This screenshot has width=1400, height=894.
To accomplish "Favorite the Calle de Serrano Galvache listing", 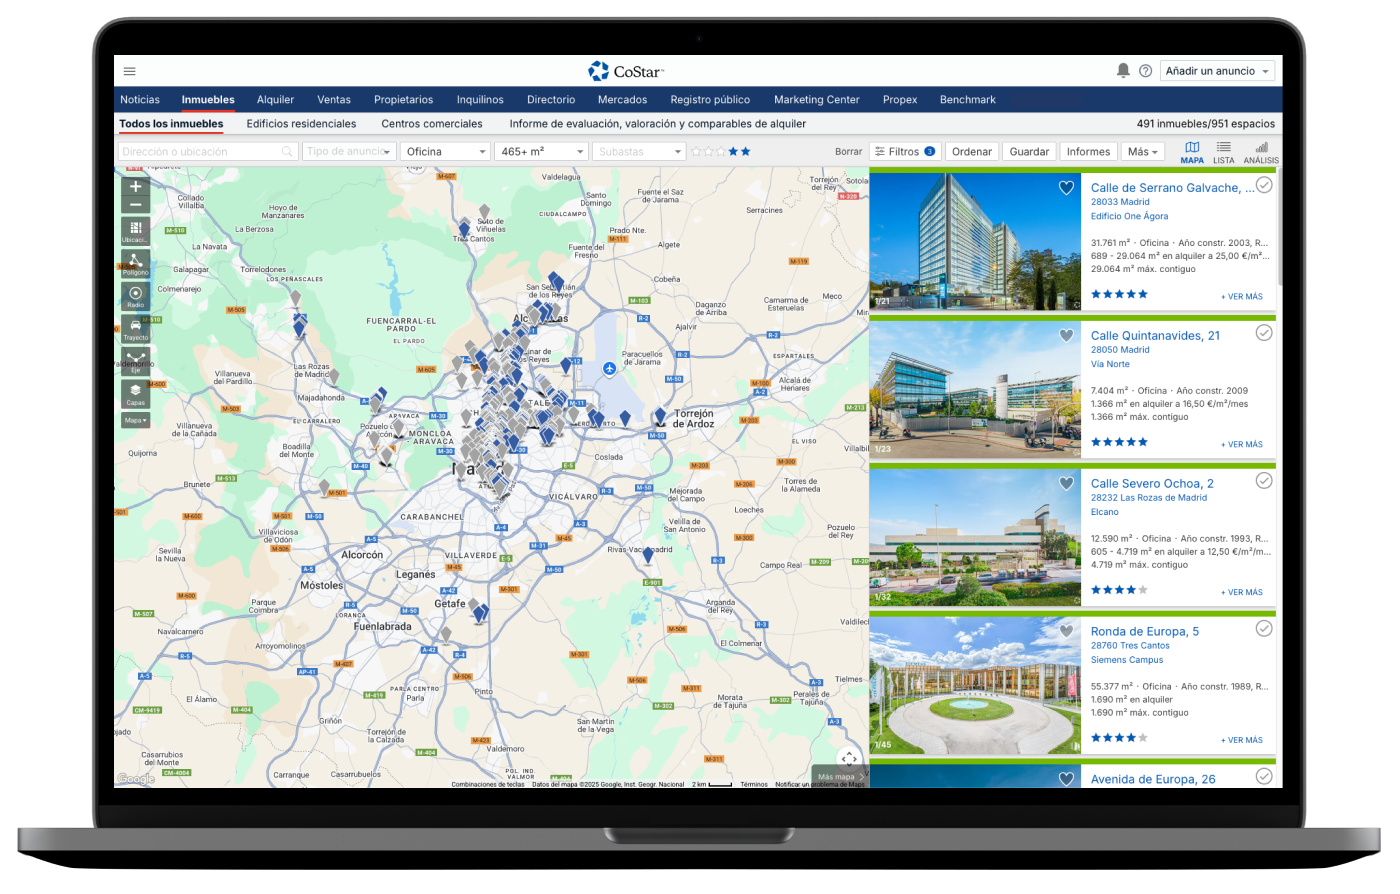I will (x=1066, y=188).
